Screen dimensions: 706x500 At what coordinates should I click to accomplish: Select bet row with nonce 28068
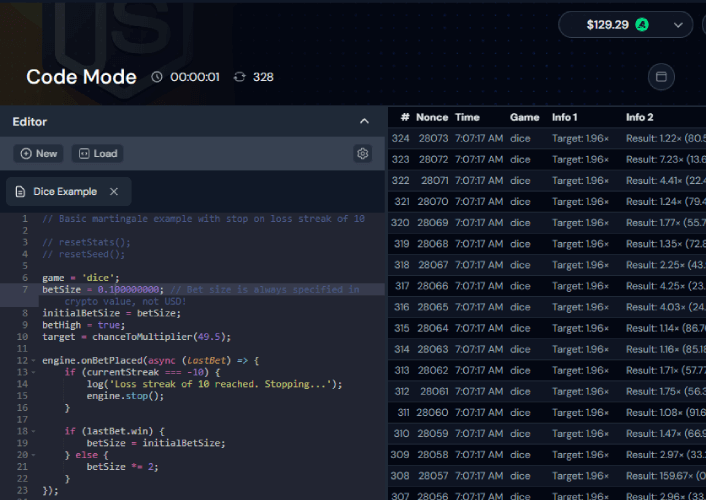pos(547,244)
